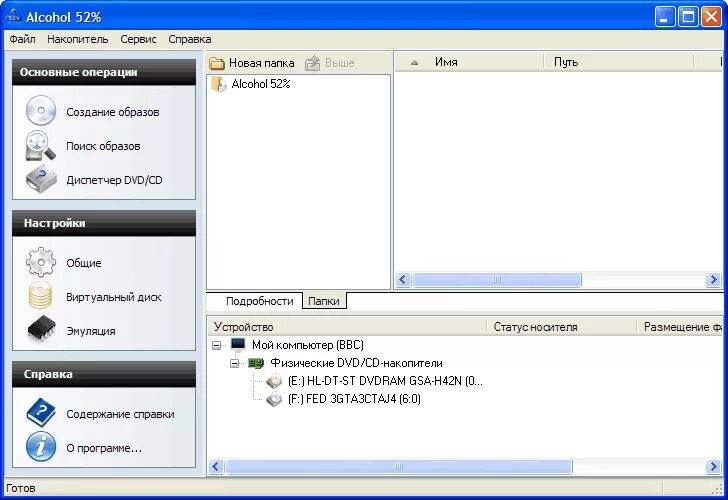728x500 pixels.
Task: Open the Справка menu
Action: [x=189, y=39]
